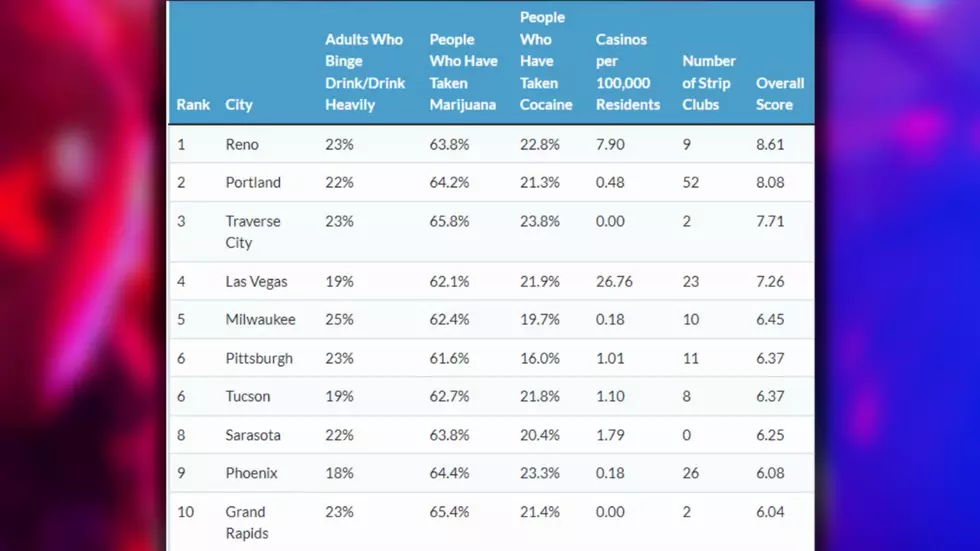Click the Number of Strip Clubs header
The height and width of the screenshot is (551, 980).
coord(709,82)
